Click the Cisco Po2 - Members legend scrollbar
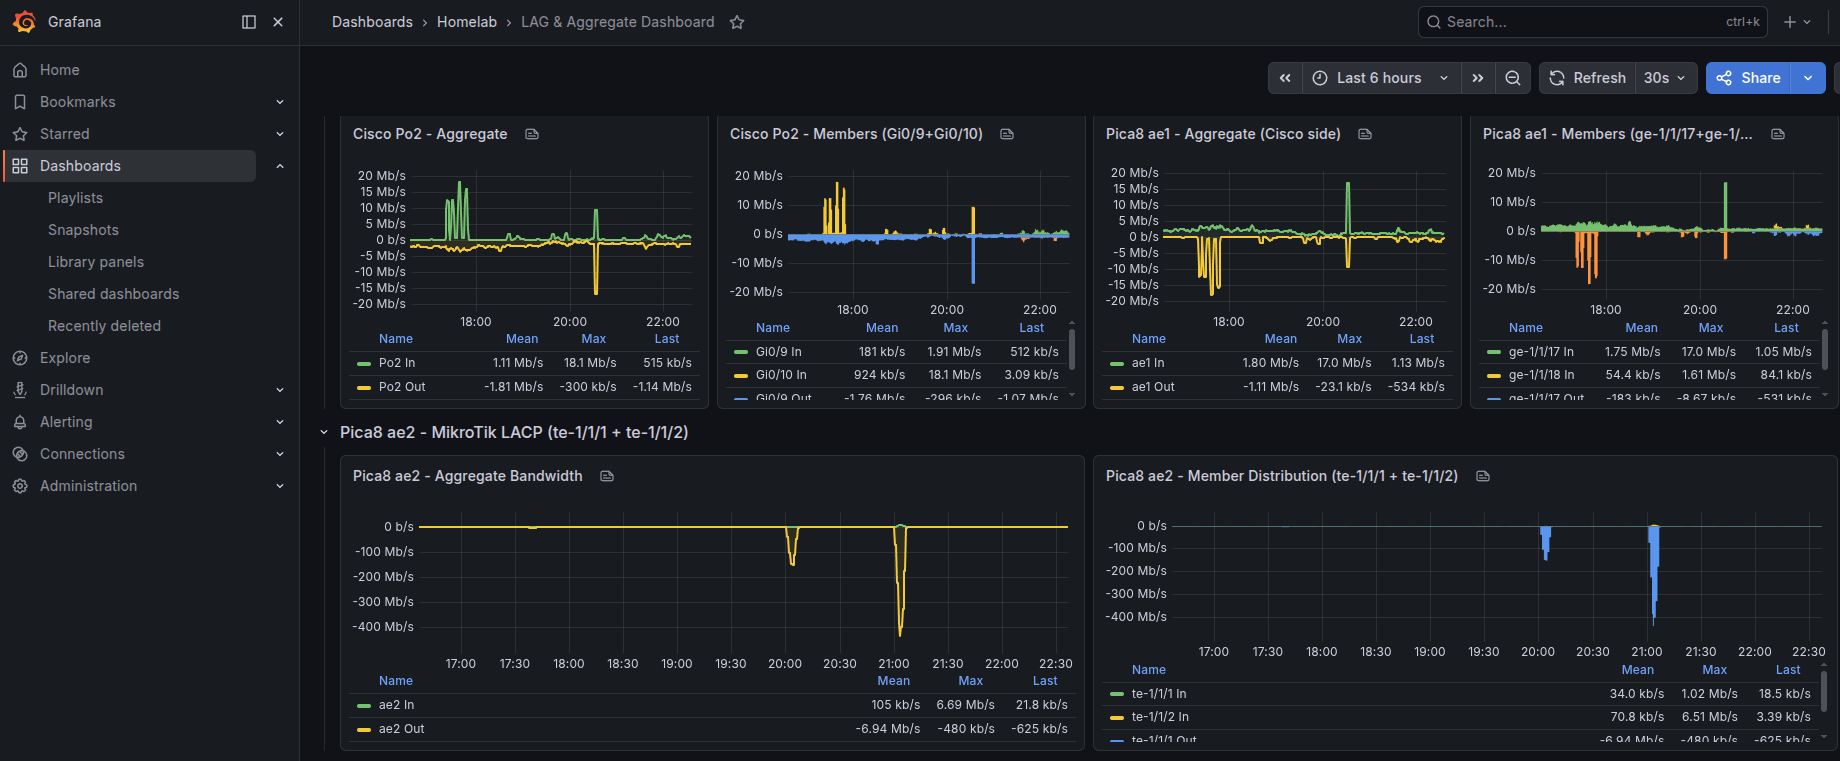This screenshot has height=761, width=1840. pyautogui.click(x=1072, y=350)
